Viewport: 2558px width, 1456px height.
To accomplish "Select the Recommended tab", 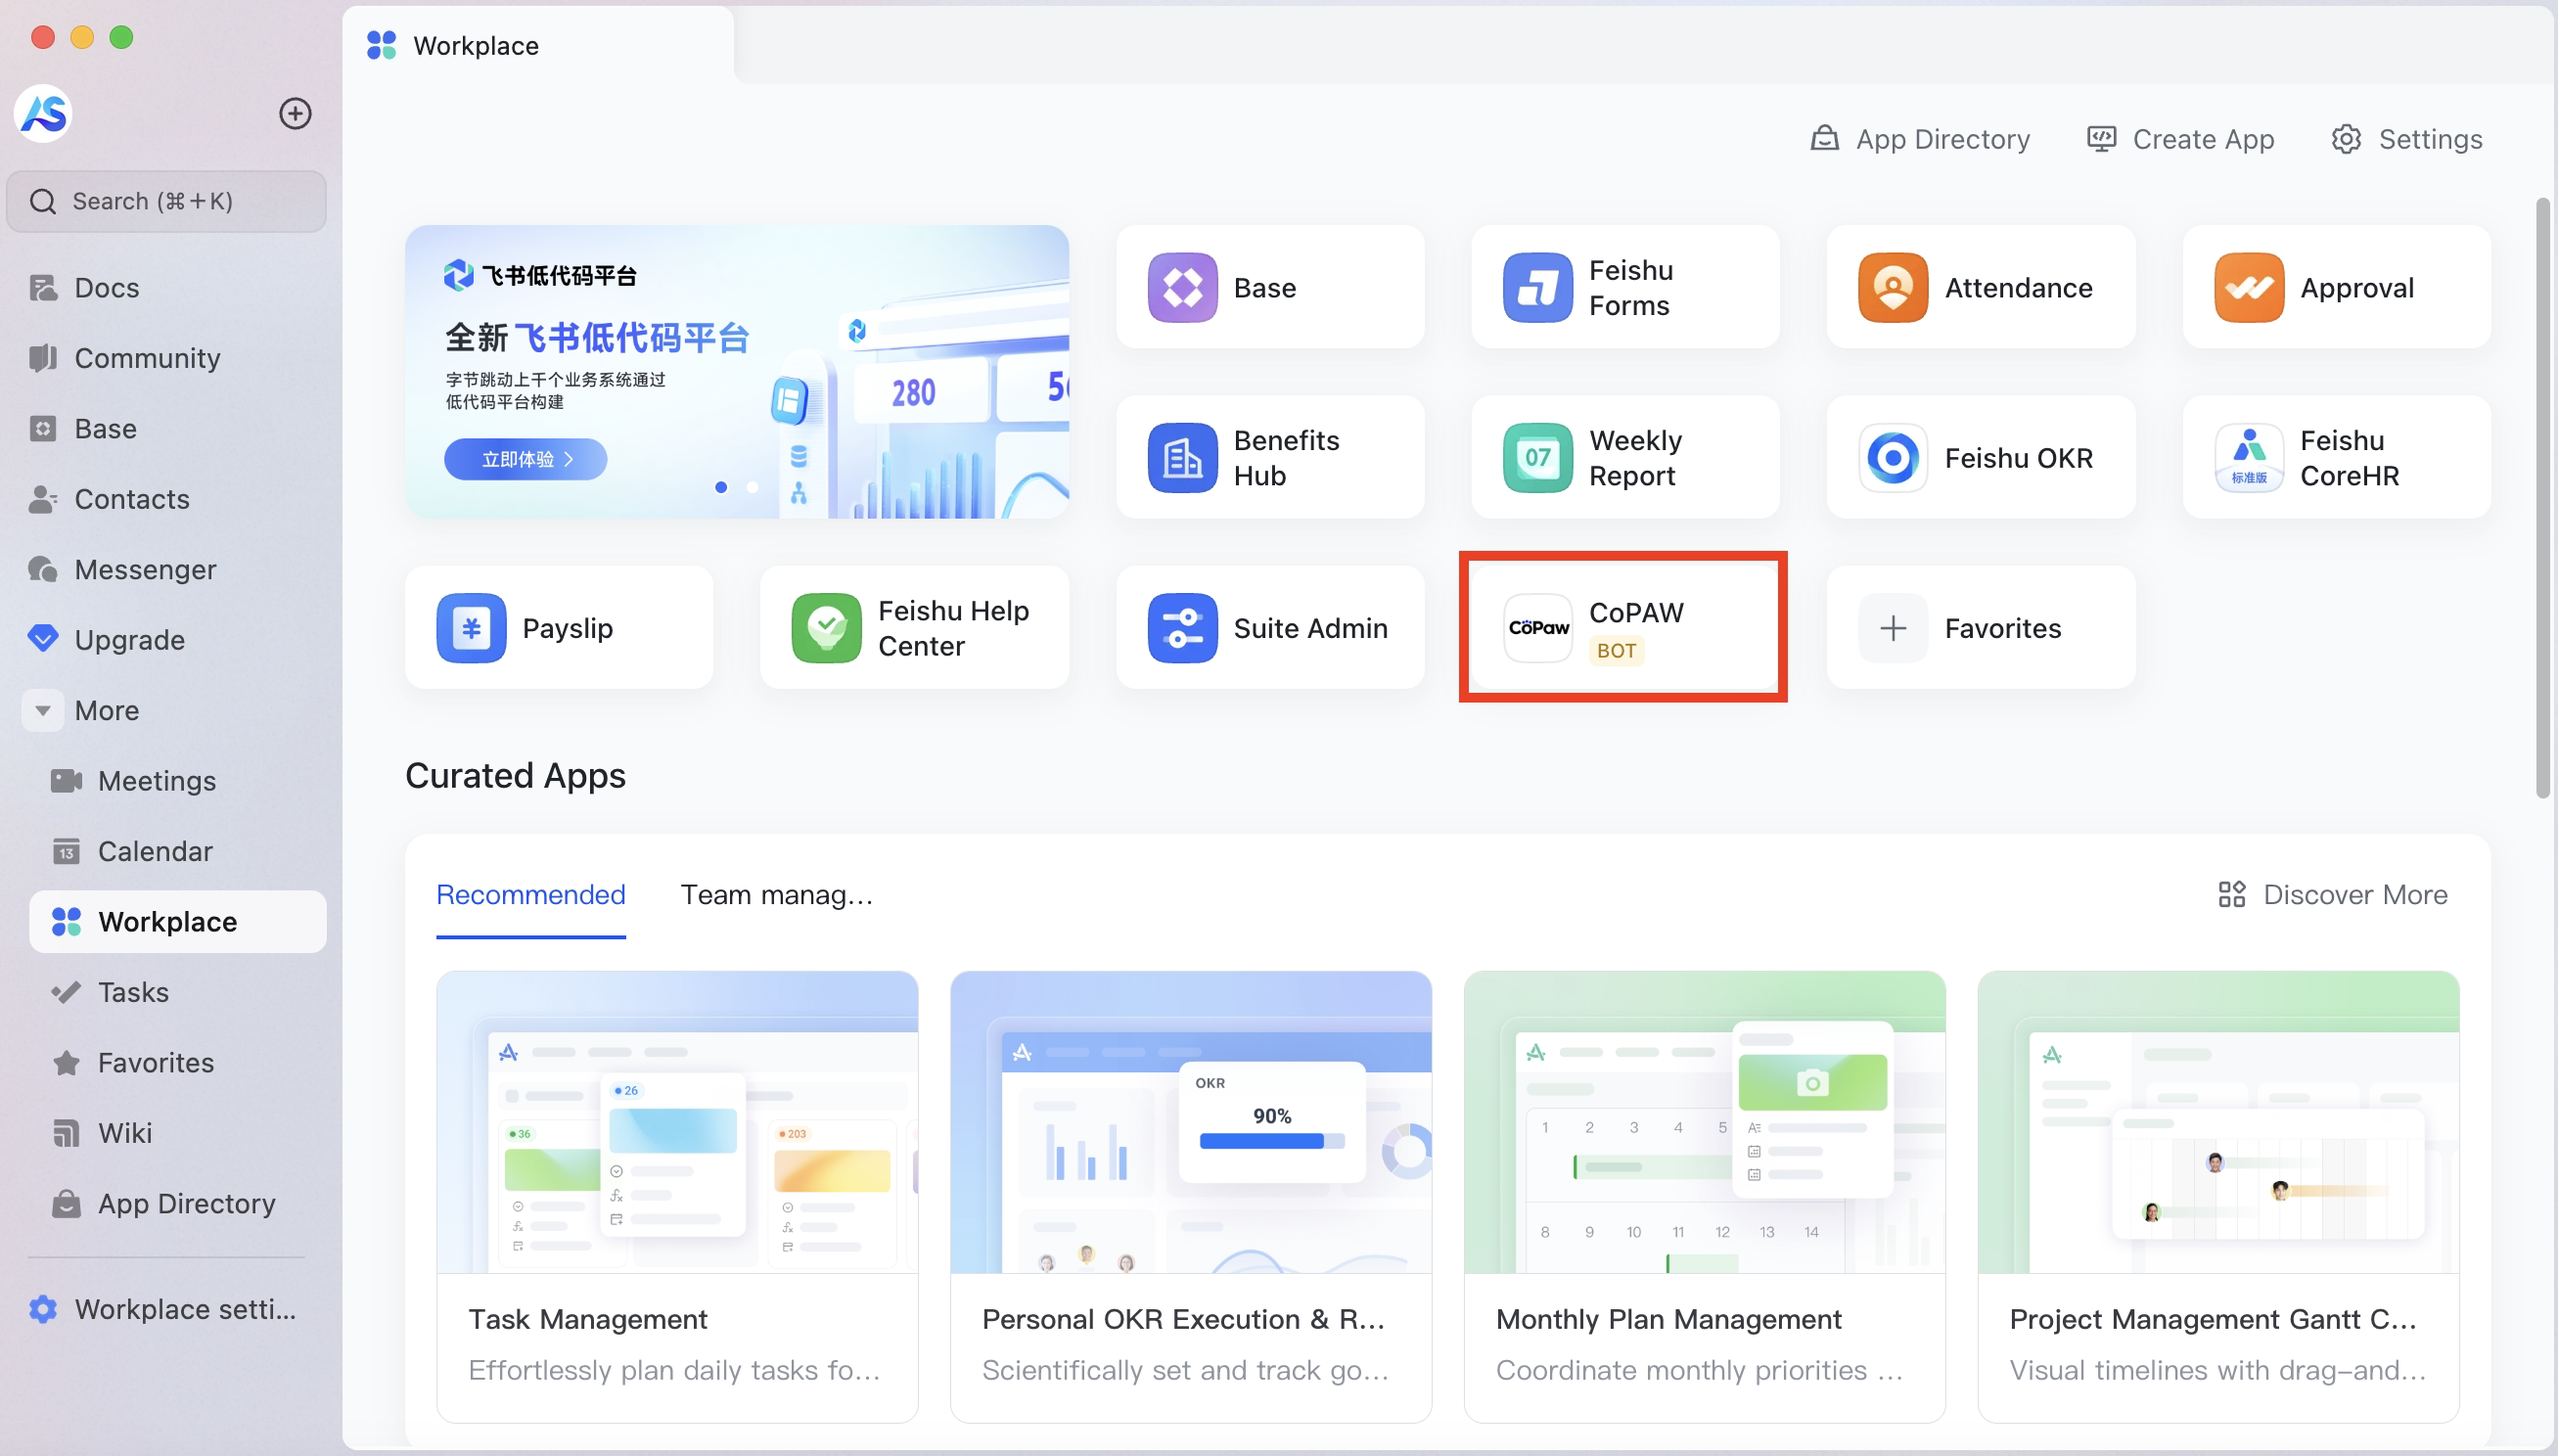I will [x=530, y=894].
